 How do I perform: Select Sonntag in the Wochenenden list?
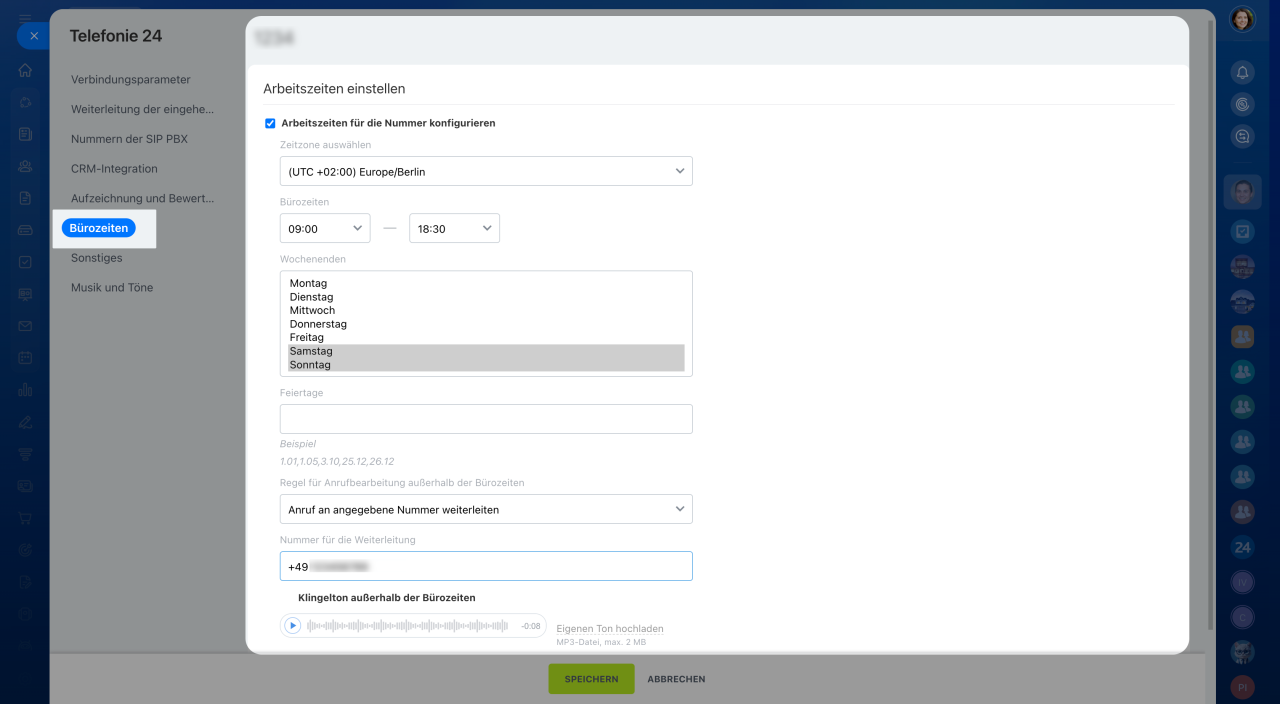point(486,365)
